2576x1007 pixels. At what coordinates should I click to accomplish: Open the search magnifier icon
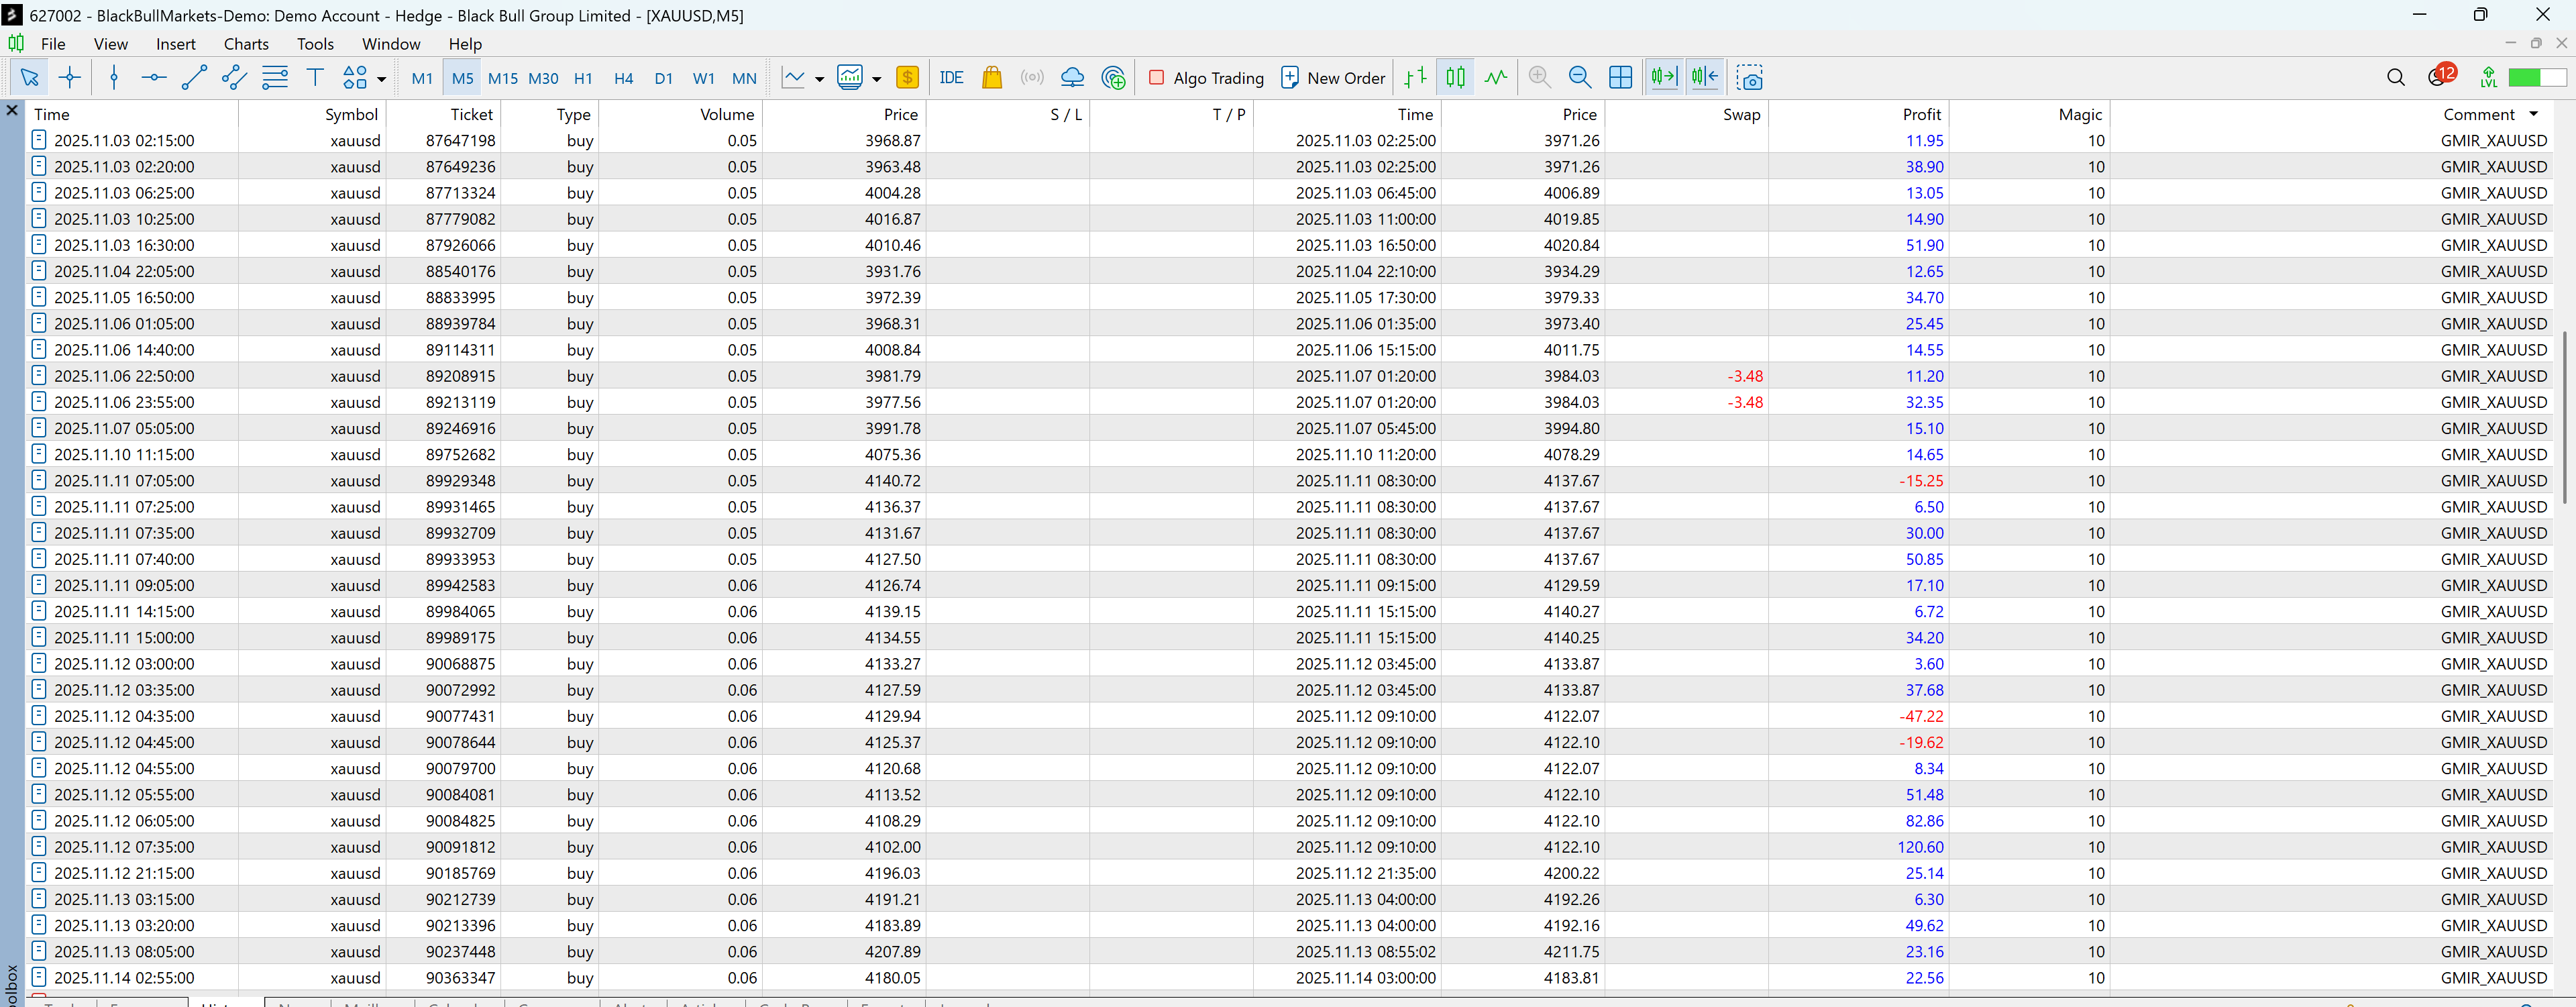click(x=2395, y=78)
